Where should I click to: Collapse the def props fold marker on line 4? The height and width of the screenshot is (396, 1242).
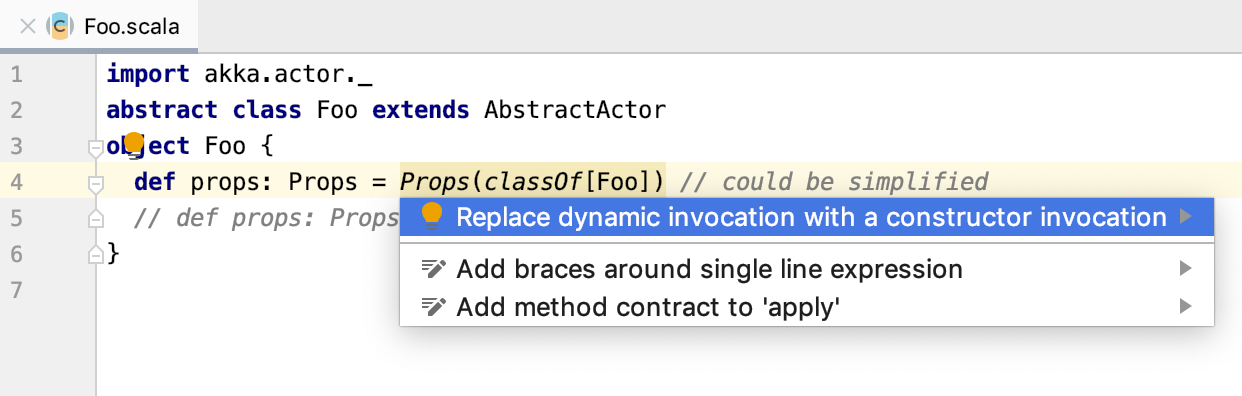pos(95,184)
